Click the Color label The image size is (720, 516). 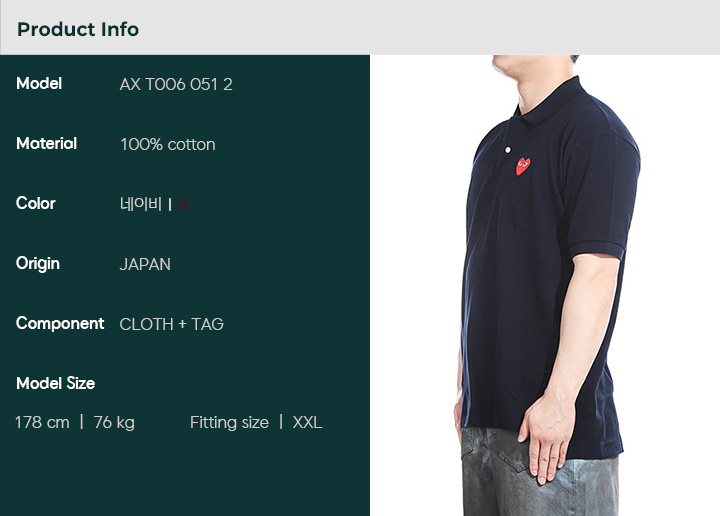pos(35,203)
